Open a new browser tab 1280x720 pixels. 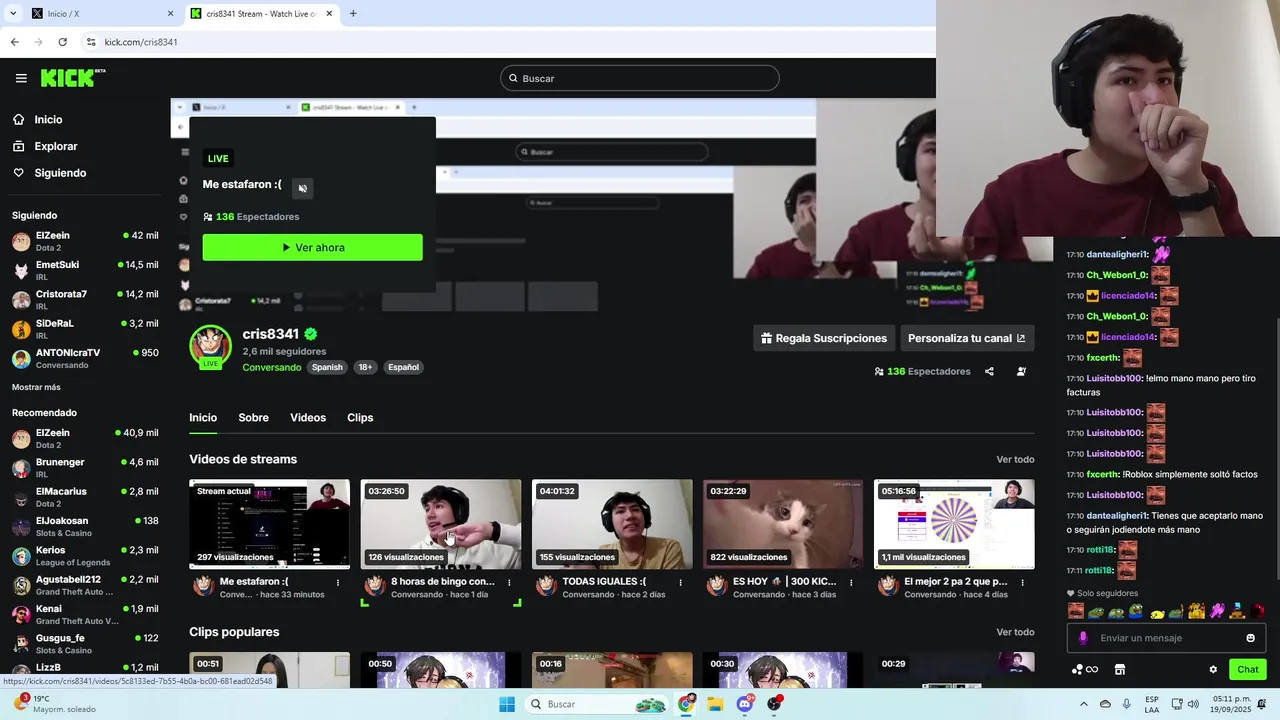tap(353, 13)
